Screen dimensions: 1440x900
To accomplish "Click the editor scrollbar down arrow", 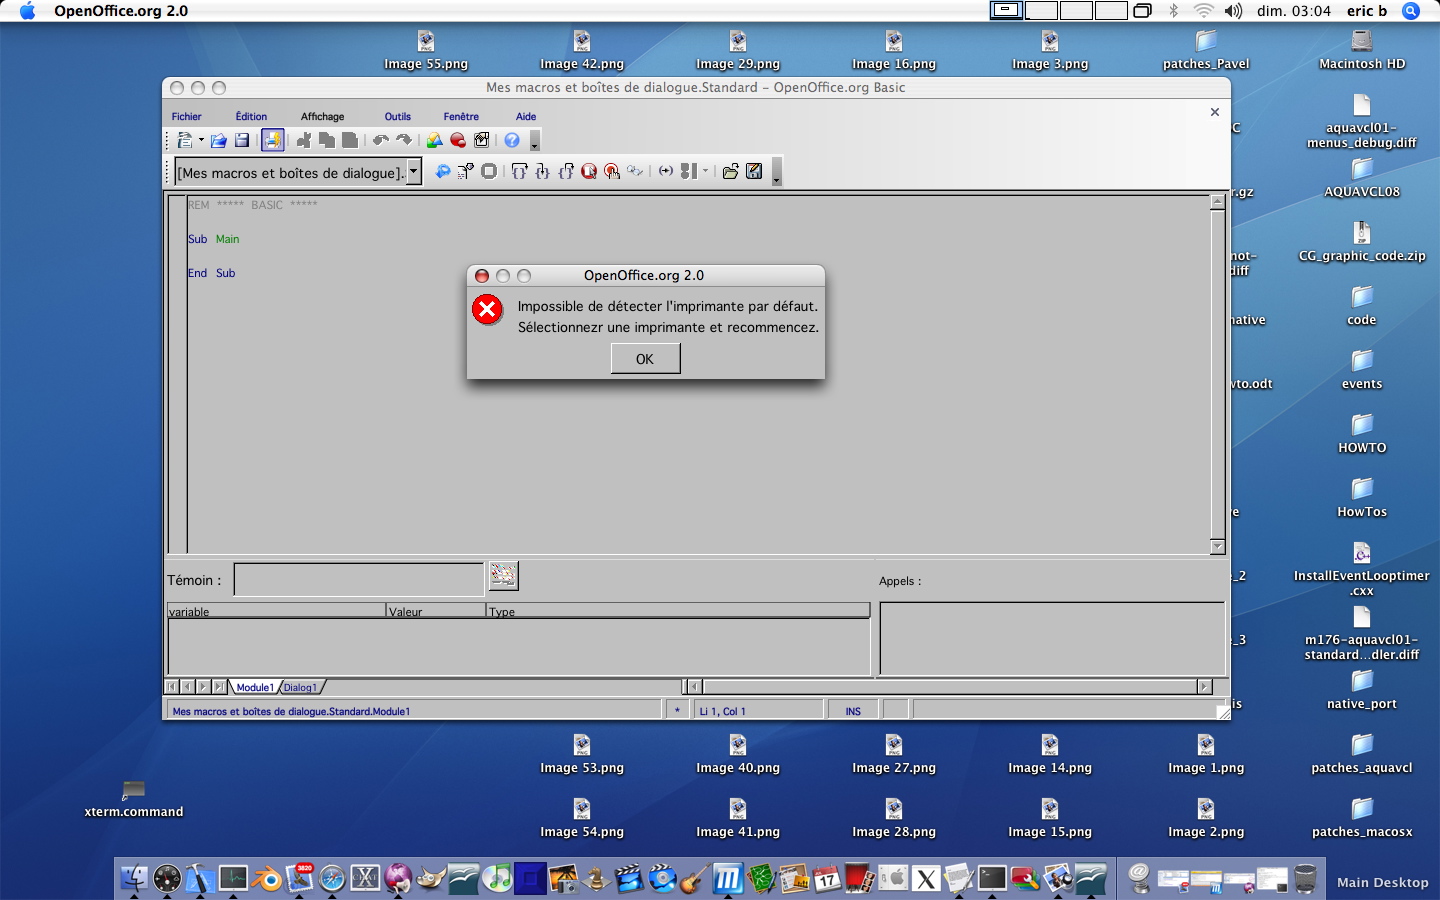I will (x=1217, y=547).
